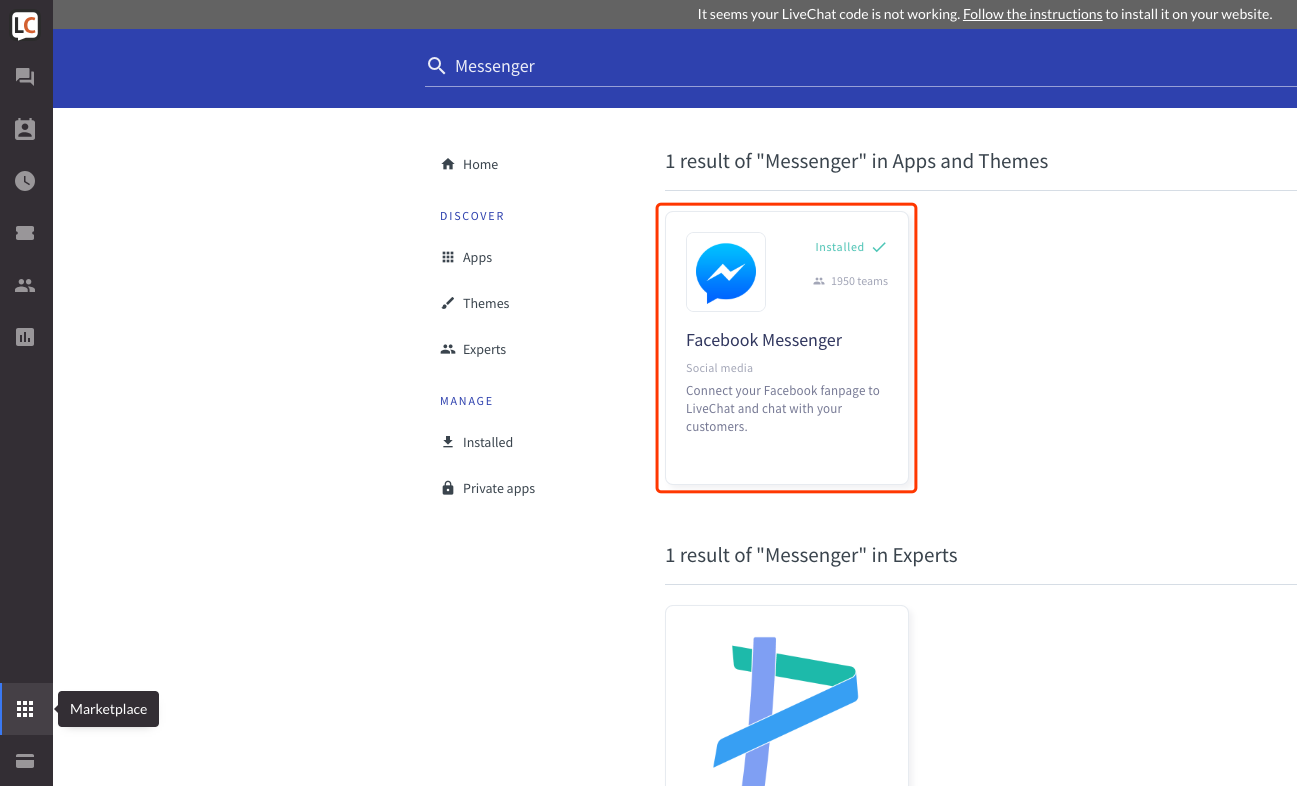Select Themes under Discover
The image size is (1297, 786).
(486, 303)
